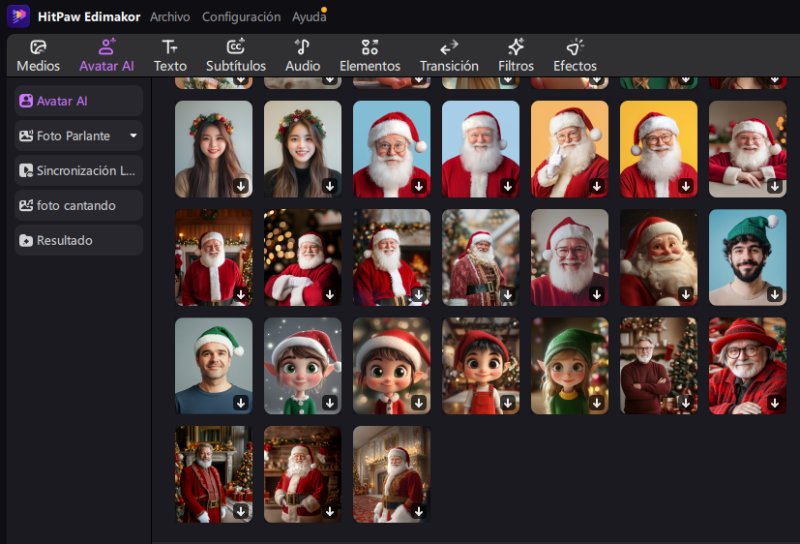Open Sincronización L... in the sidebar

tap(79, 170)
